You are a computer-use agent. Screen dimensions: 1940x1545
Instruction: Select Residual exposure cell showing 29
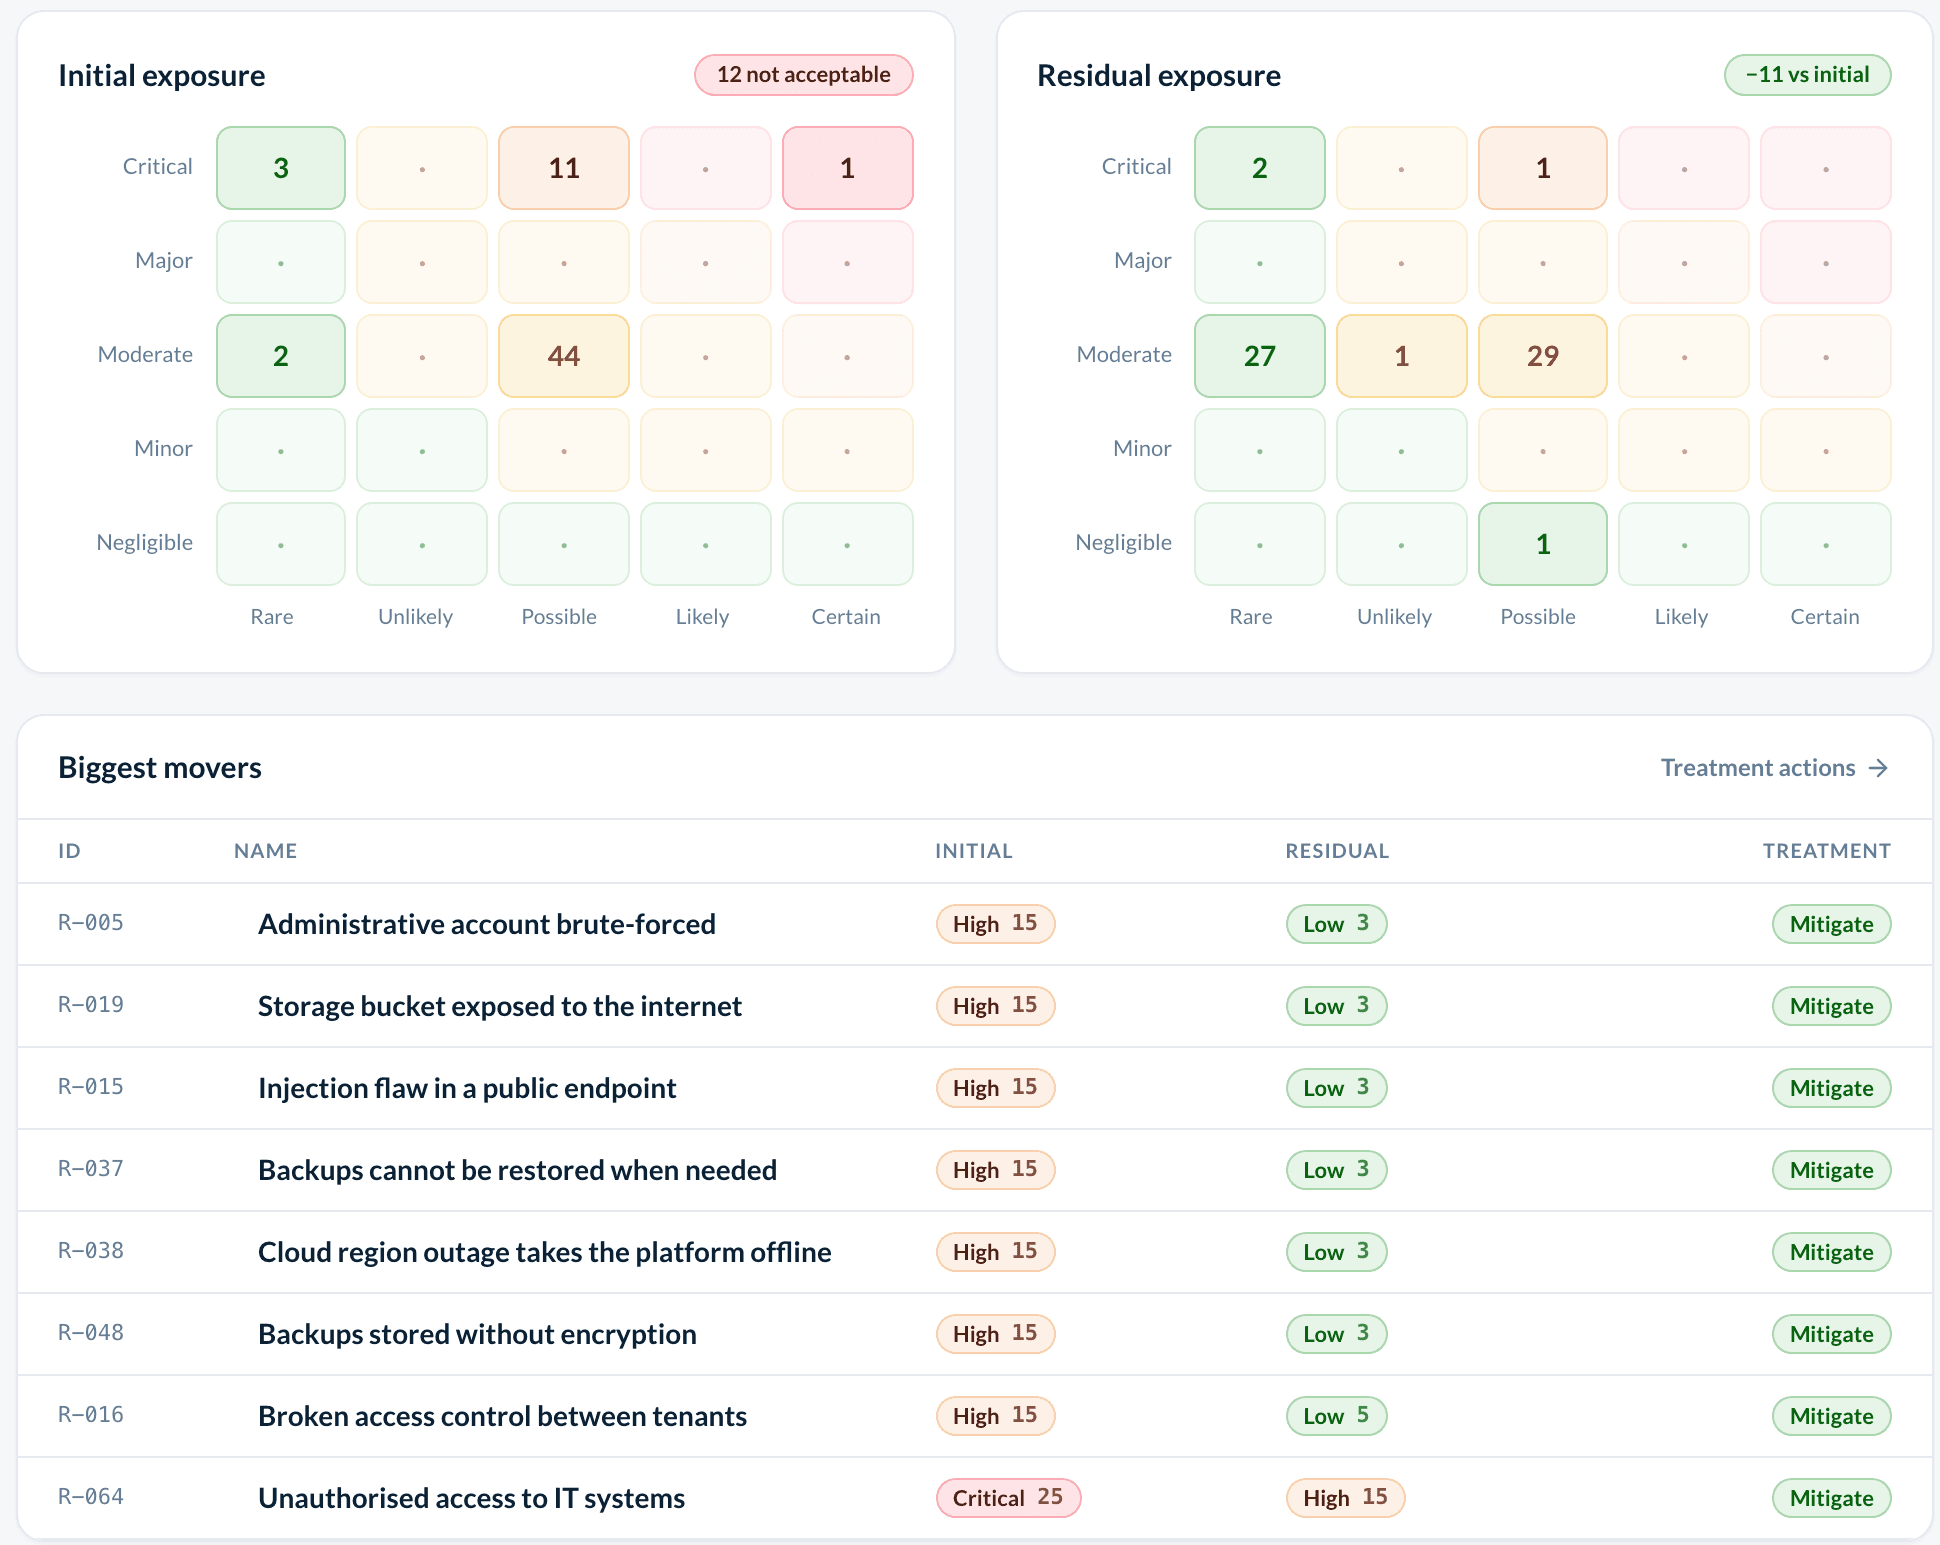[x=1543, y=356]
